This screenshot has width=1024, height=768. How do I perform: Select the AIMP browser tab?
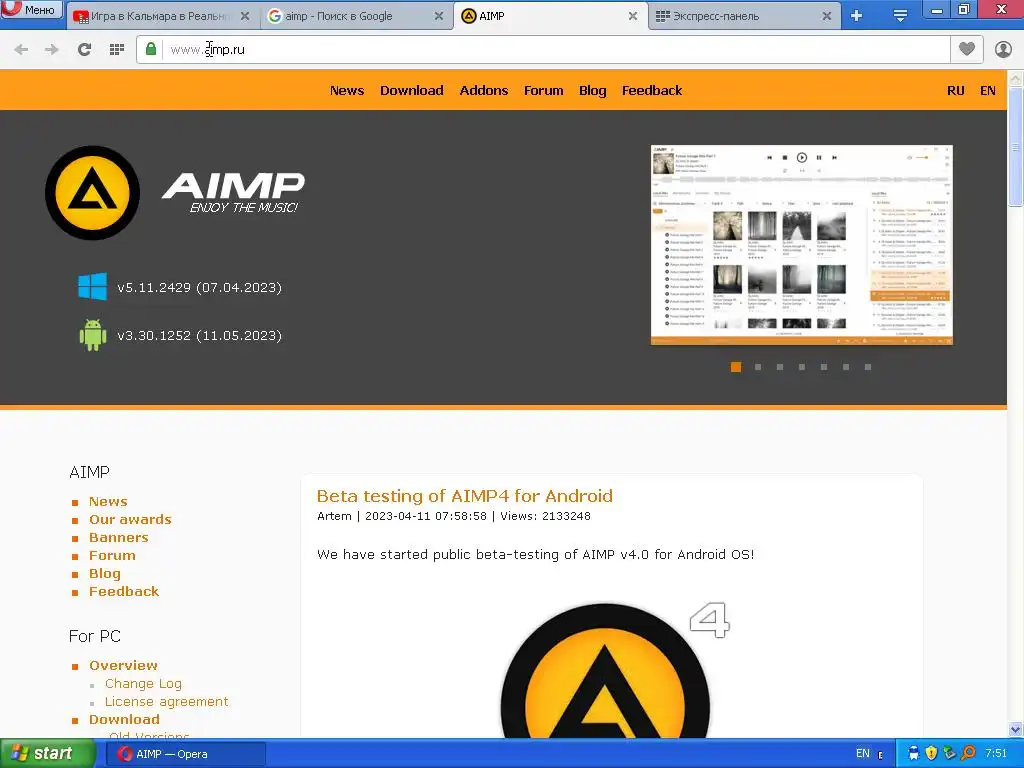(551, 16)
